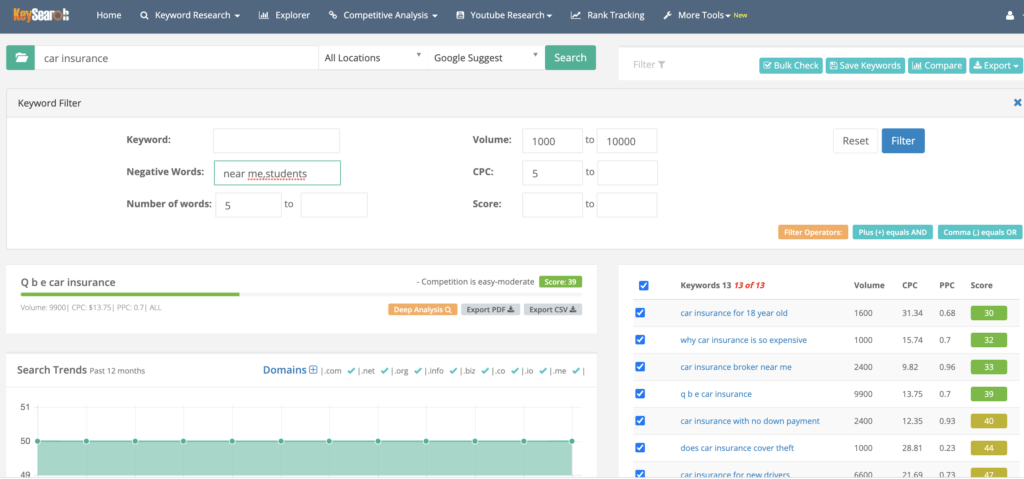Open the All Locations dropdown
The image size is (1024, 479).
[372, 58]
